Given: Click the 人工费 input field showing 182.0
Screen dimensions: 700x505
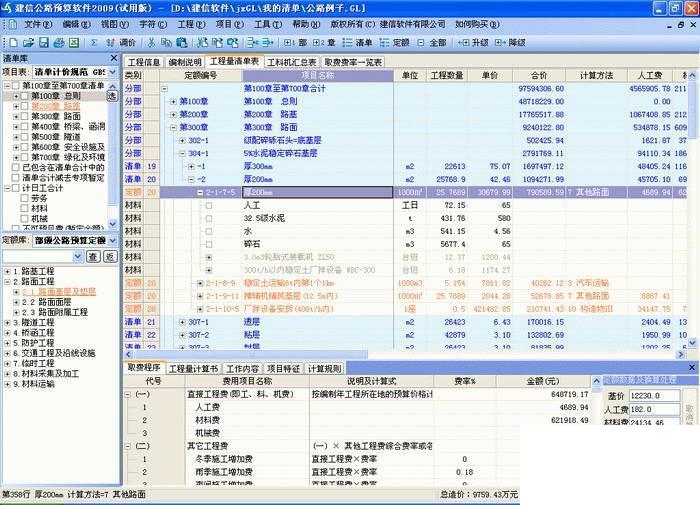Looking at the screenshot, I should 654,409.
